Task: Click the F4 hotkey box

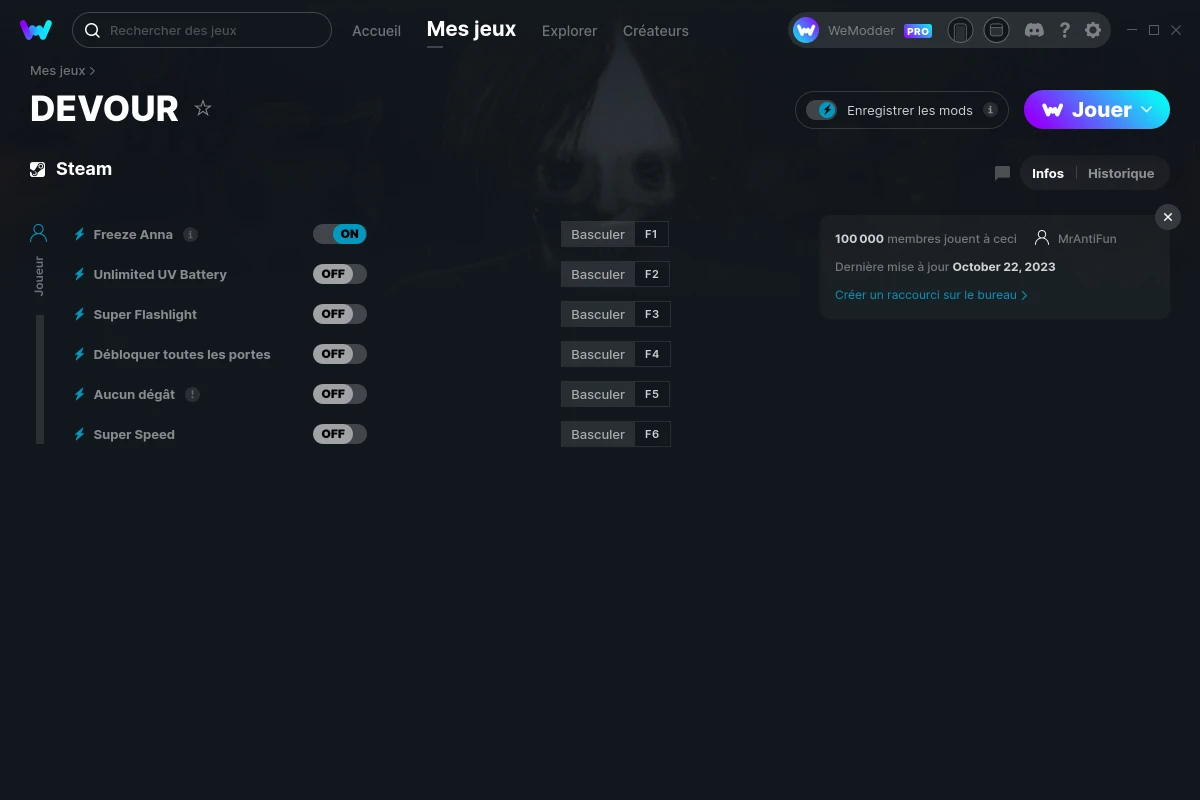Action: [652, 354]
